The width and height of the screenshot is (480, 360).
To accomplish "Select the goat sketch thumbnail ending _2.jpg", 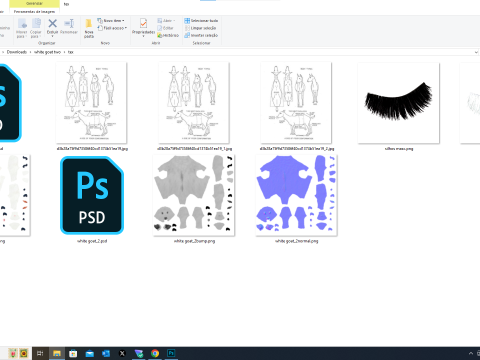I will pyautogui.click(x=296, y=103).
